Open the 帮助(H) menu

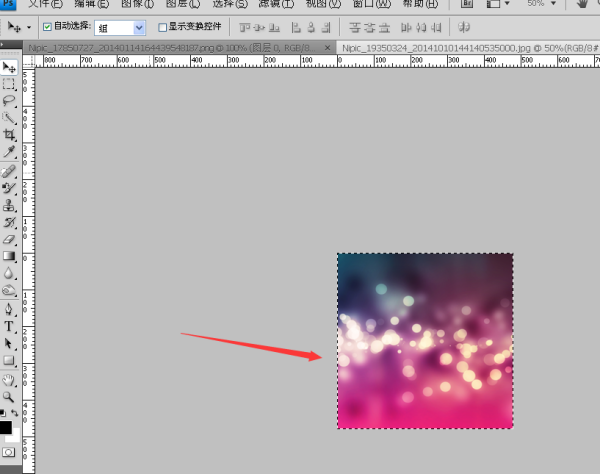point(420,4)
